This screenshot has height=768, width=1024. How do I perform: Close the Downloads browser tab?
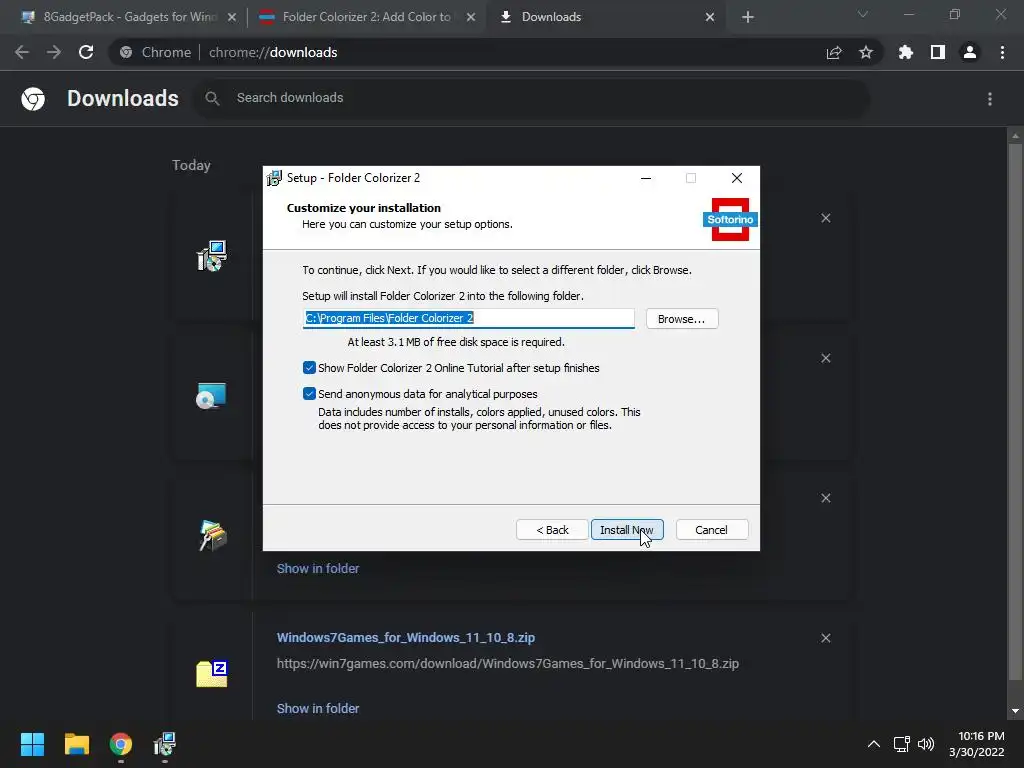click(710, 17)
